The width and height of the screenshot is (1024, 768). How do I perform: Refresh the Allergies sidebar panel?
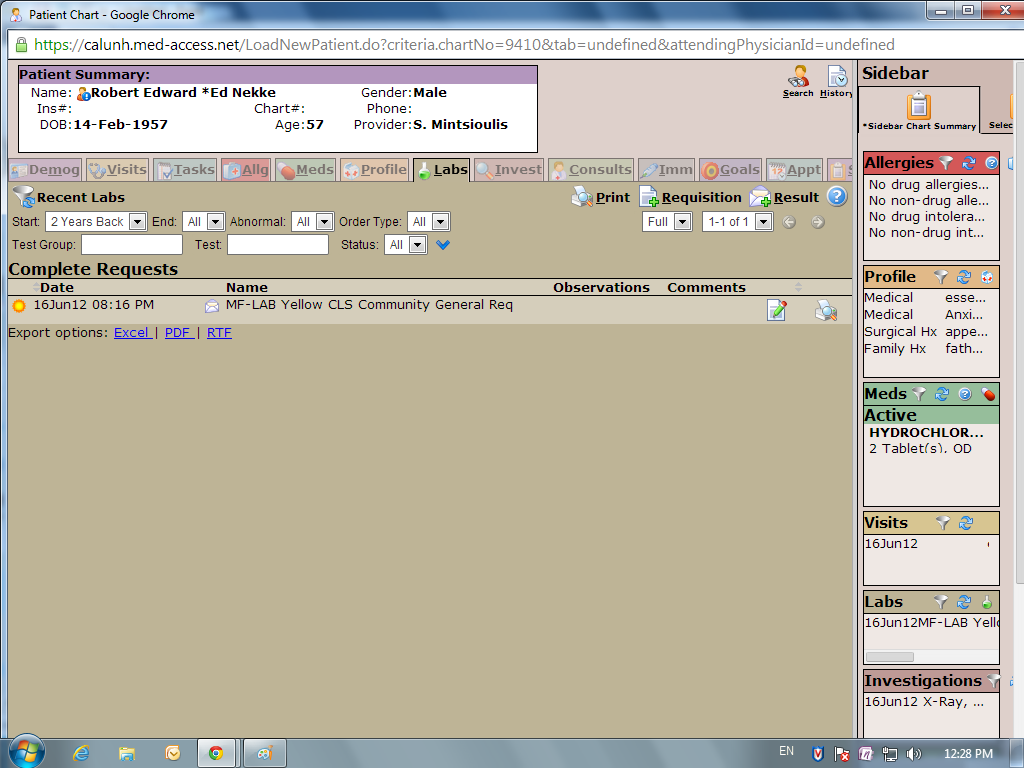pos(969,163)
